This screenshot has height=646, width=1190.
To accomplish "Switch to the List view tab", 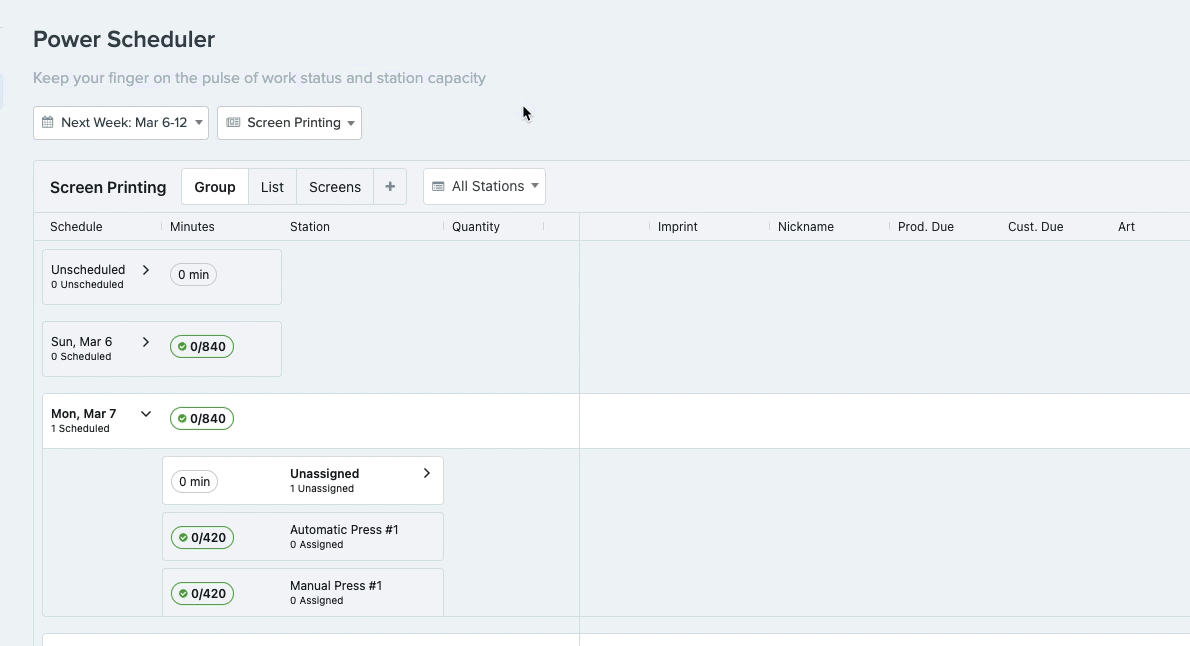I will (x=272, y=187).
